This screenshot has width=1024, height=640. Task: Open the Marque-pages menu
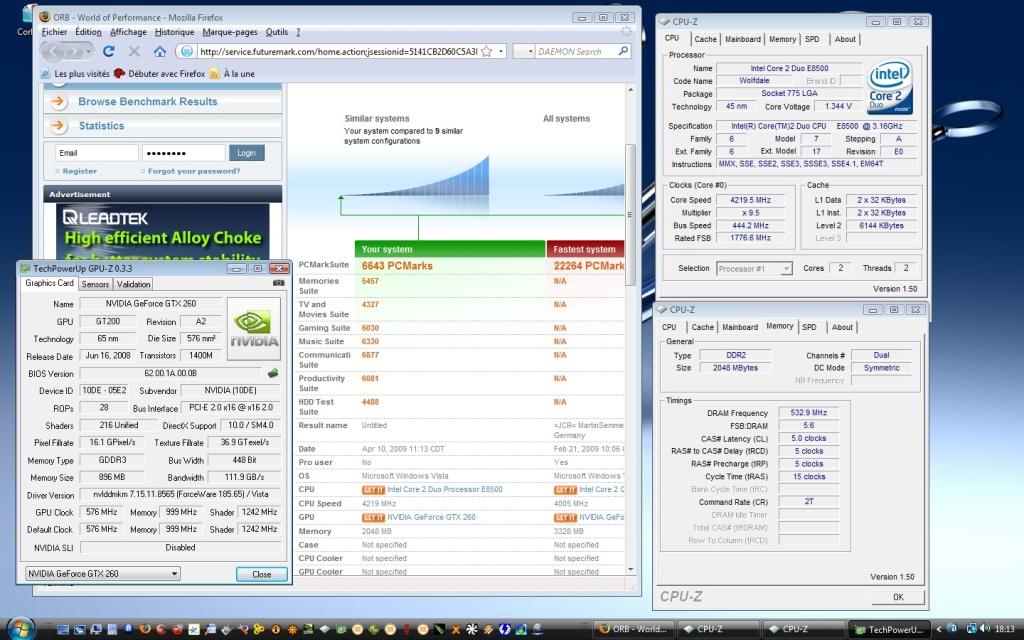[x=230, y=32]
